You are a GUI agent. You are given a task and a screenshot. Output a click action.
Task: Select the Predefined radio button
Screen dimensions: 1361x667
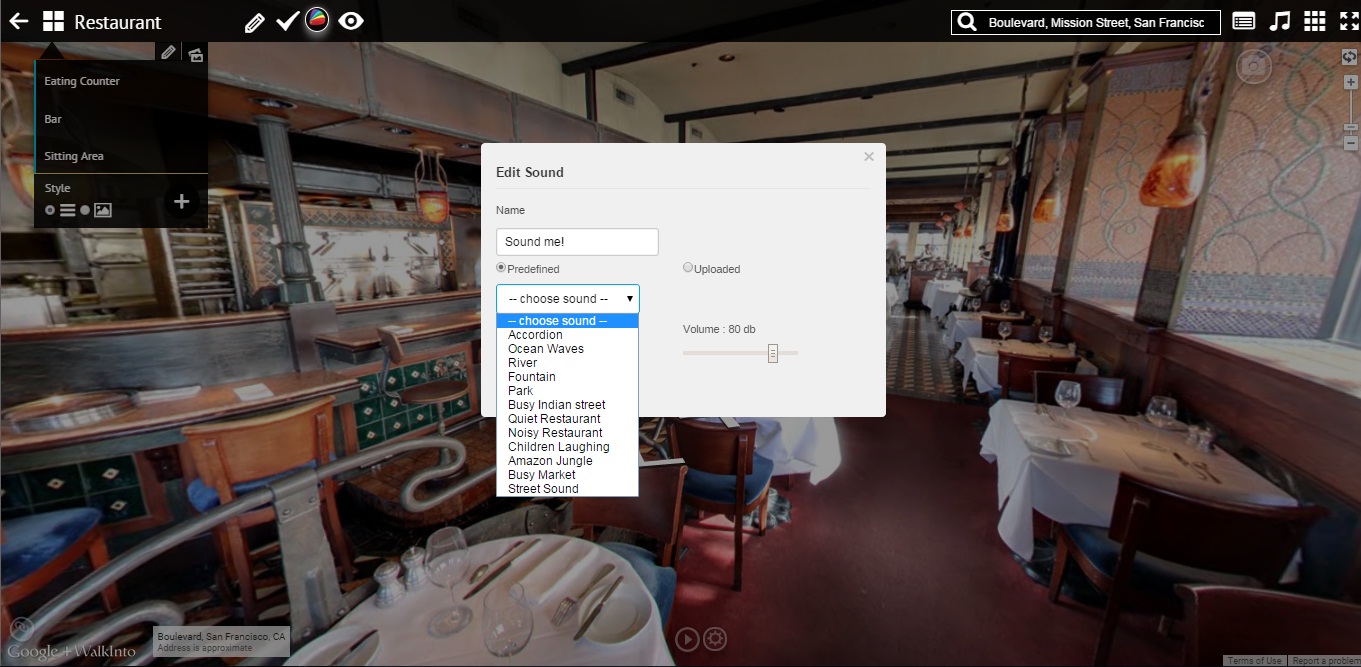tap(501, 267)
